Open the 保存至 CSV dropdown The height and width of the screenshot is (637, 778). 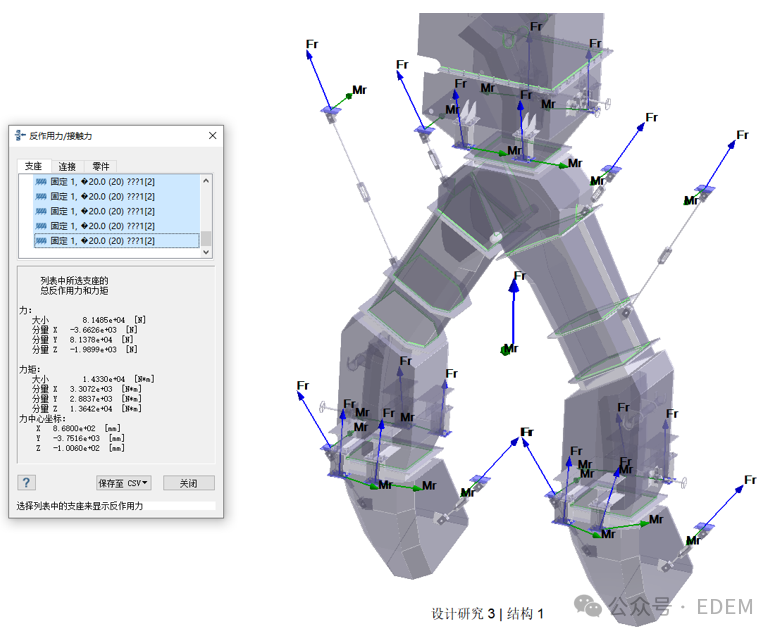[x=124, y=483]
